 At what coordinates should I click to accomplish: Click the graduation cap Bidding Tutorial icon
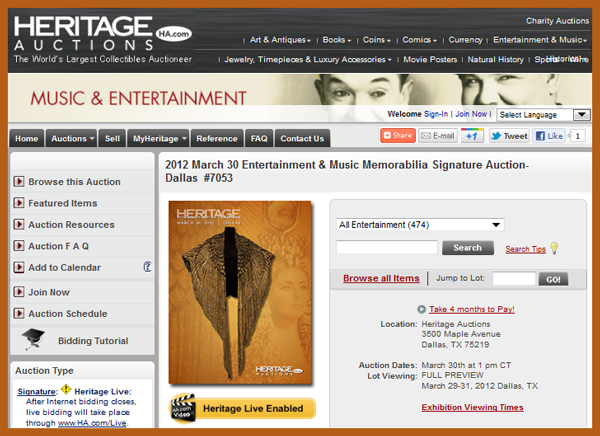click(x=33, y=339)
